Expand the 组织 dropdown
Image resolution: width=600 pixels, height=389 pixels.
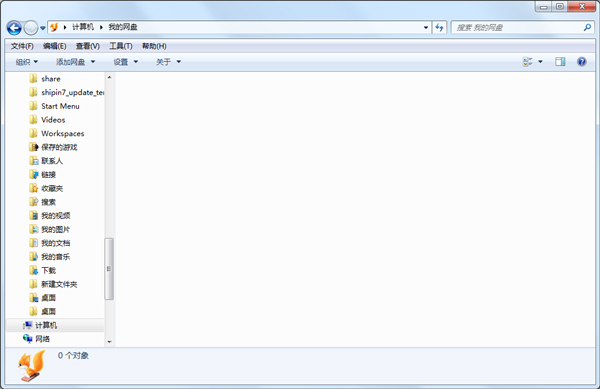[x=27, y=62]
